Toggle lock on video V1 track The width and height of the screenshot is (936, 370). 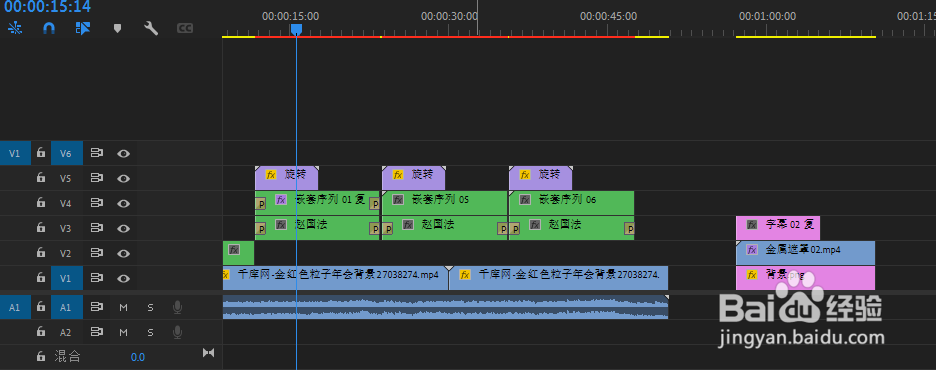[41, 278]
